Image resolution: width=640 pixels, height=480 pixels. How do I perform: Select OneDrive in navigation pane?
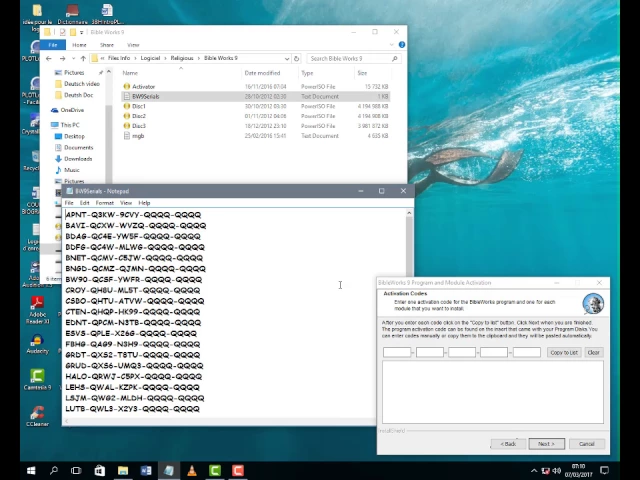pyautogui.click(x=68, y=110)
